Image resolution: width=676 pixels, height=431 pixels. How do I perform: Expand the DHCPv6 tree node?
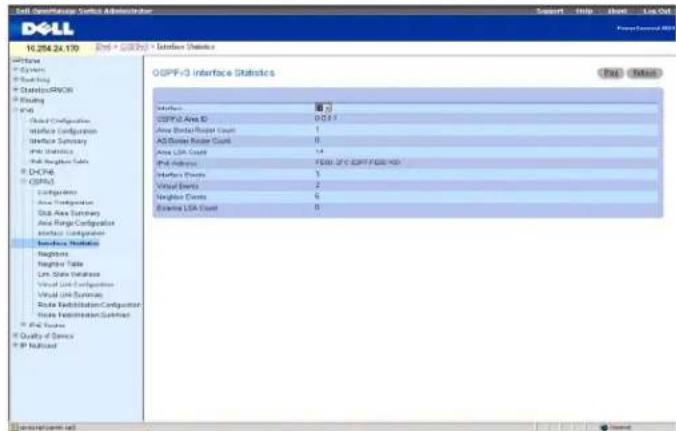point(24,172)
